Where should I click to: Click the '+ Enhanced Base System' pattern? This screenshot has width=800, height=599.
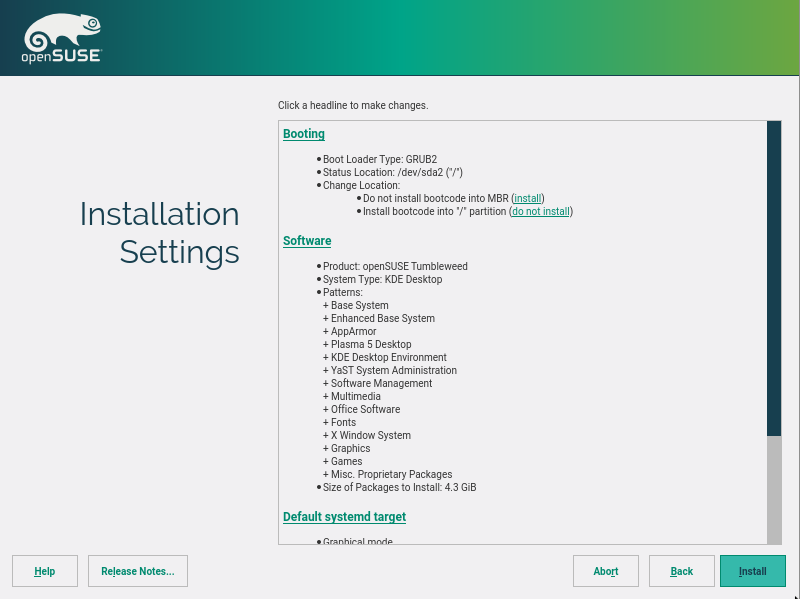click(x=379, y=318)
